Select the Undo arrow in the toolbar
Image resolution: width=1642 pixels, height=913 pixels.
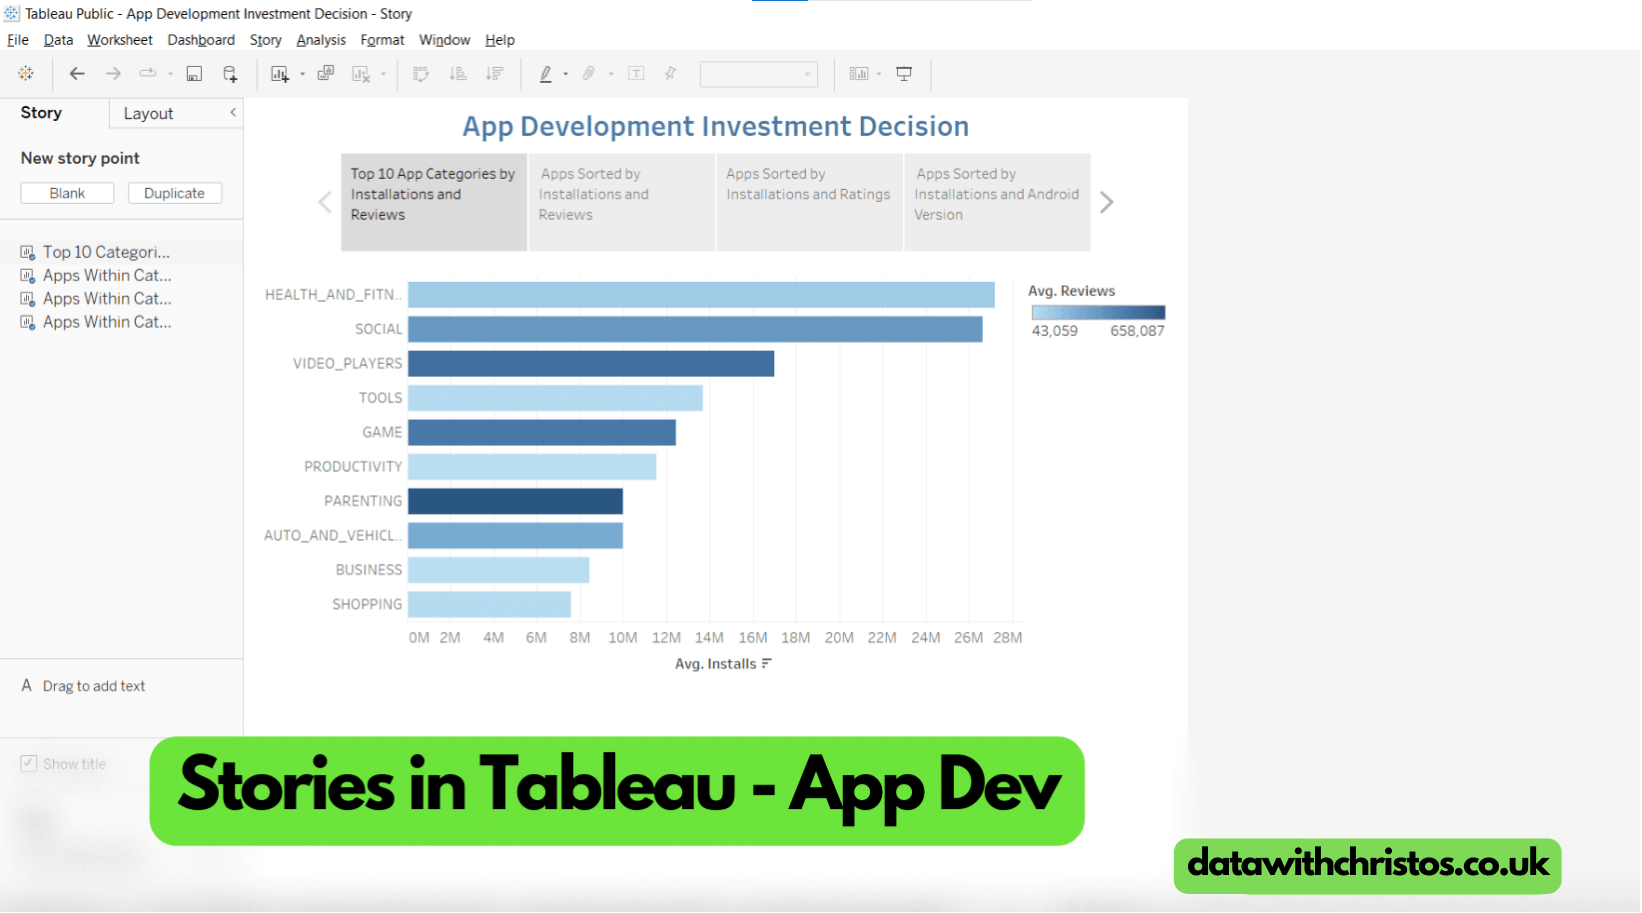click(77, 73)
